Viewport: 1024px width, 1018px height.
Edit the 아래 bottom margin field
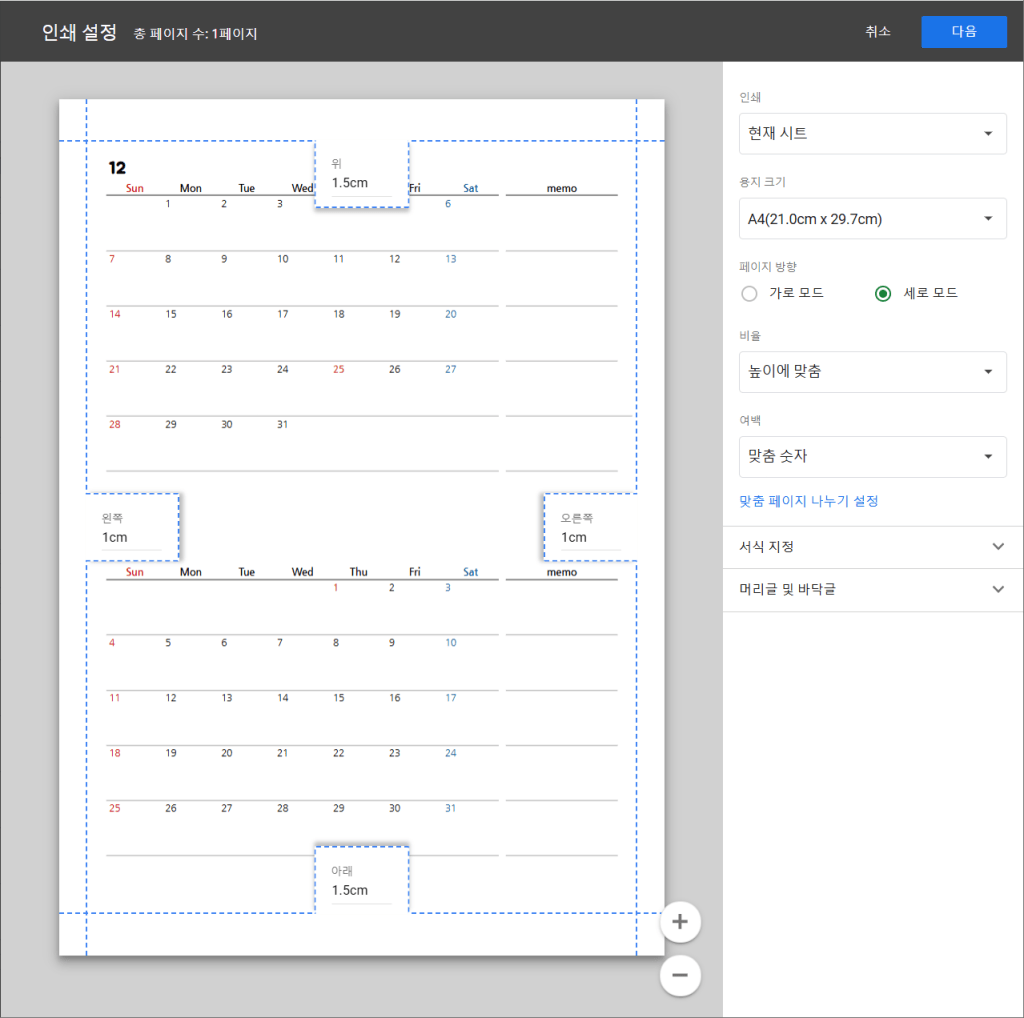coord(361,890)
